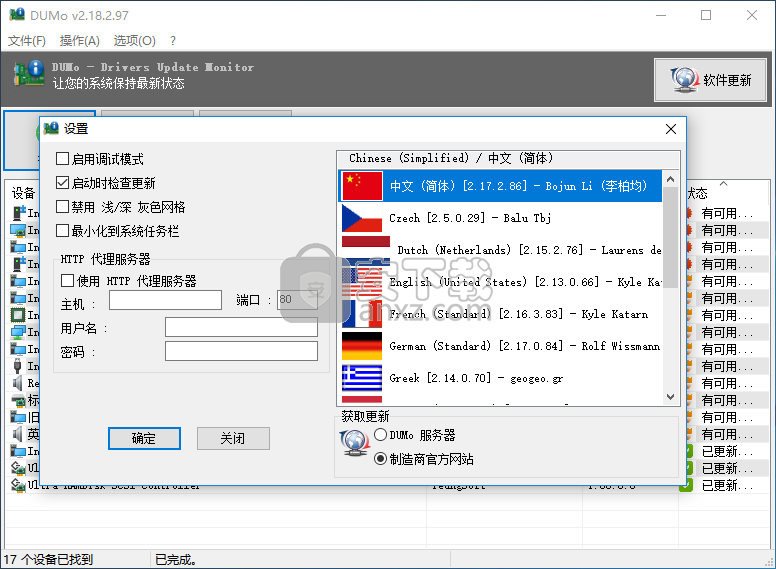Click the 关闭 button in settings
Screen dimensions: 776x569
click(x=233, y=438)
